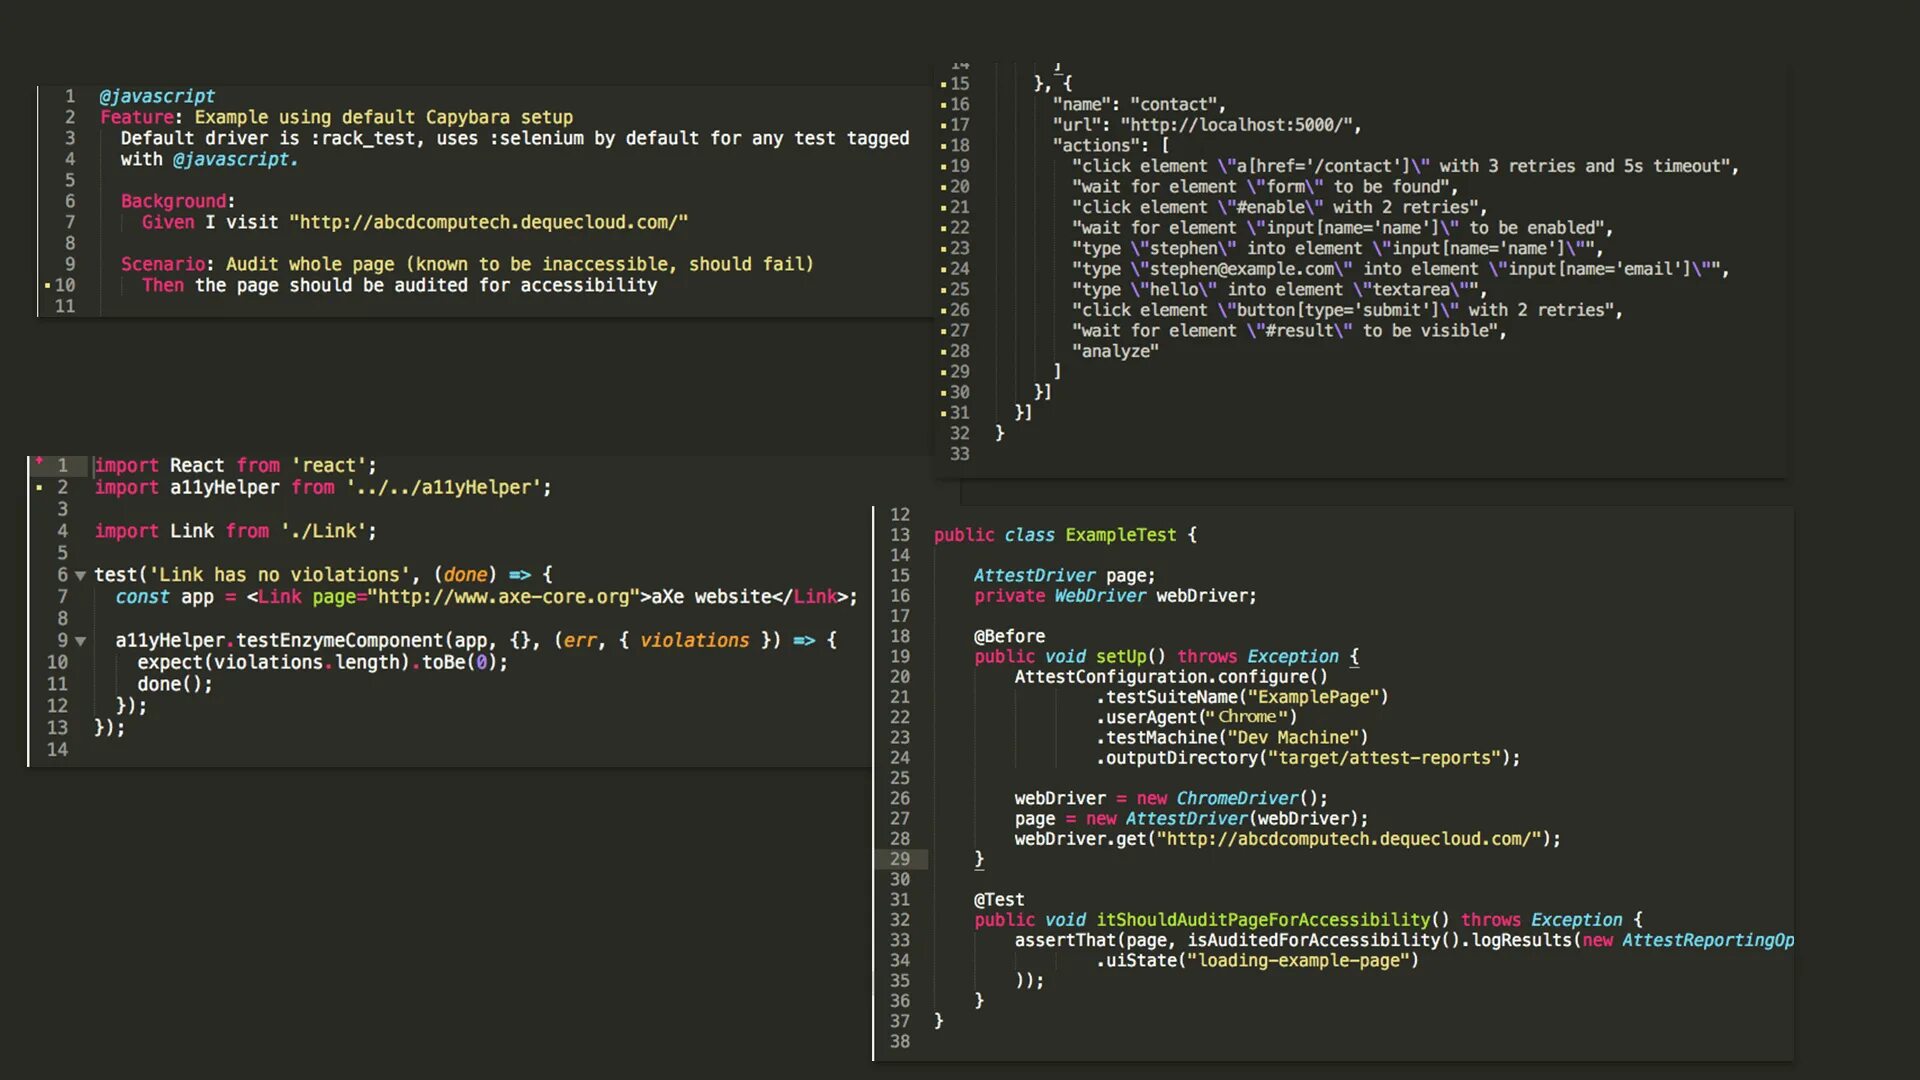Click the highlighted line number 29 in the Java gutter
This screenshot has height=1080, width=1920.
[x=900, y=859]
